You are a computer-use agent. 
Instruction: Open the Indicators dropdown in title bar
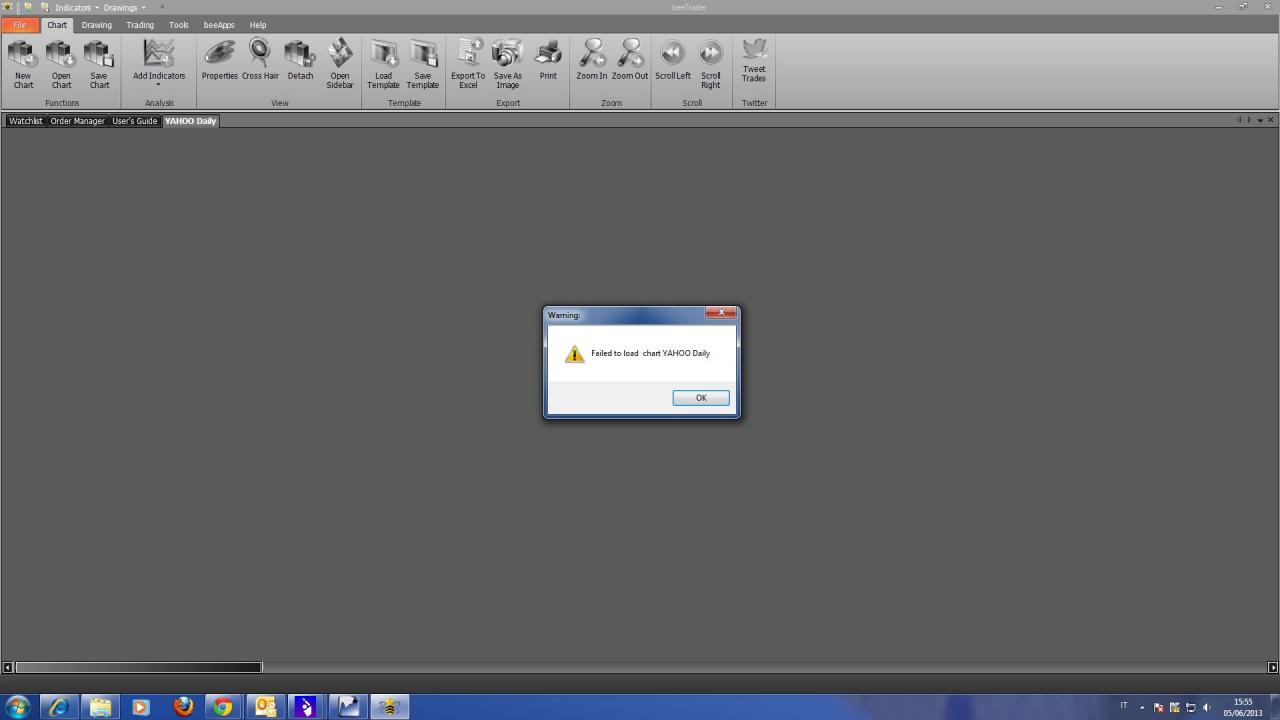[x=77, y=7]
